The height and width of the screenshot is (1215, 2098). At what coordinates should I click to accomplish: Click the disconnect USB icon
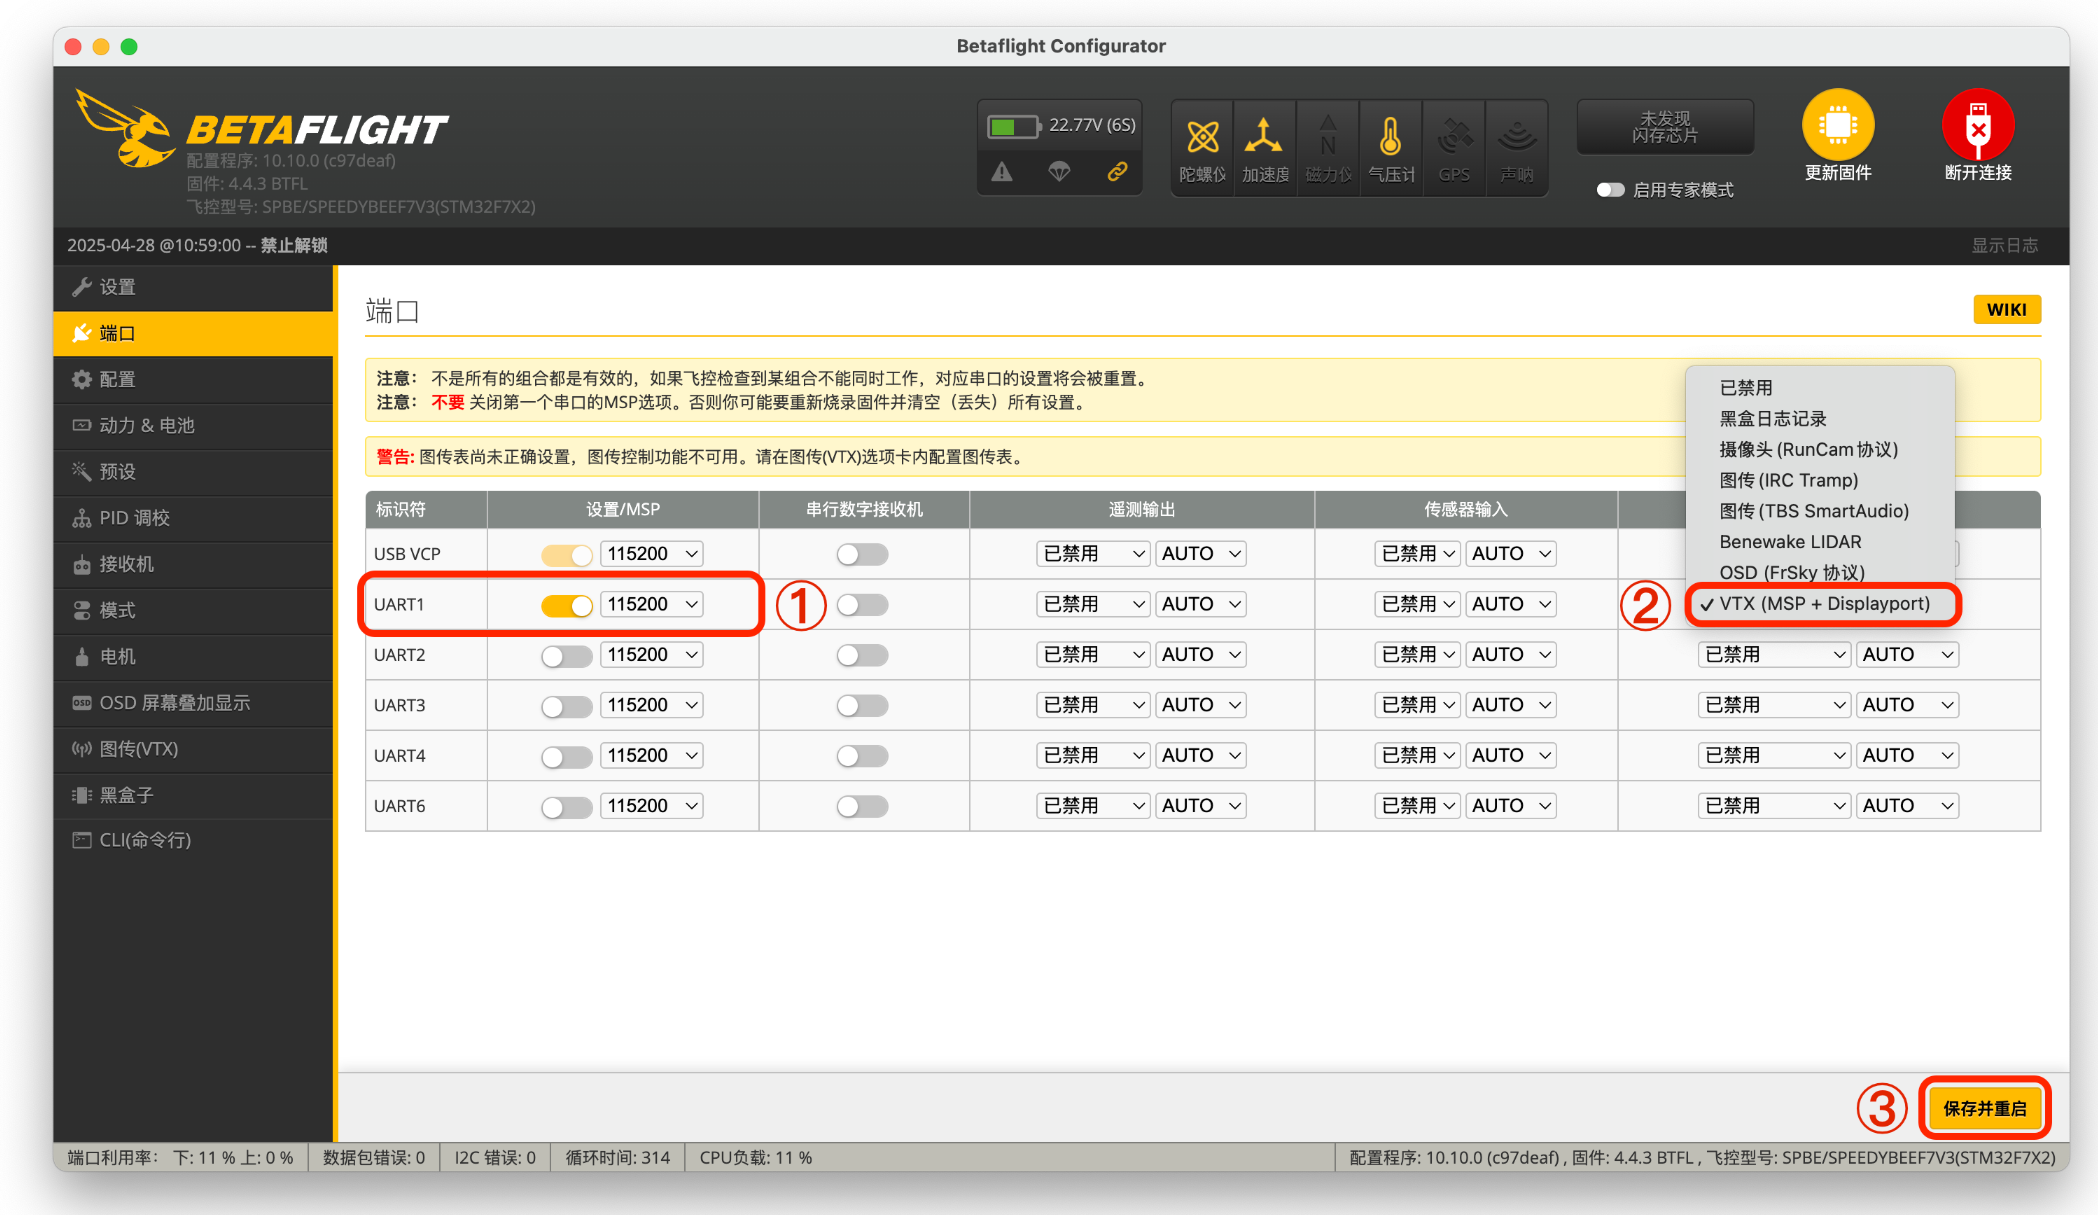coord(1977,125)
